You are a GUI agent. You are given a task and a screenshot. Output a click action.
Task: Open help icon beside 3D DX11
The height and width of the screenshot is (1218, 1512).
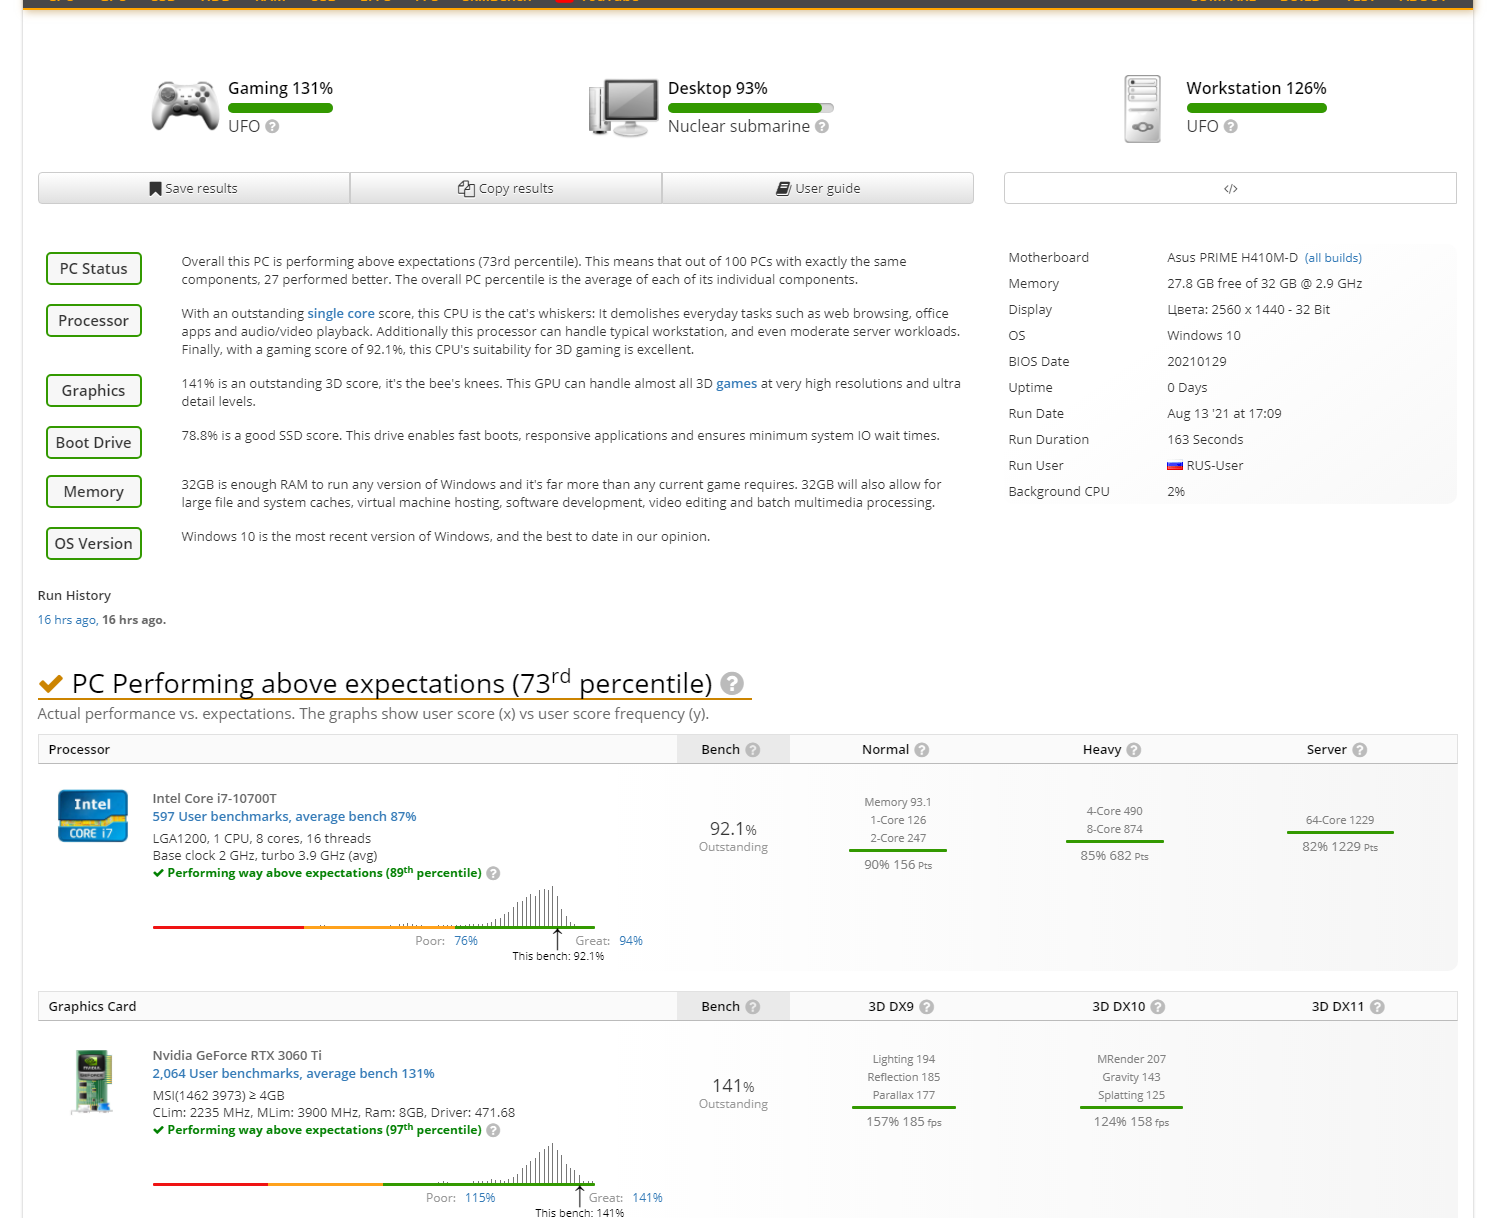click(1377, 1007)
